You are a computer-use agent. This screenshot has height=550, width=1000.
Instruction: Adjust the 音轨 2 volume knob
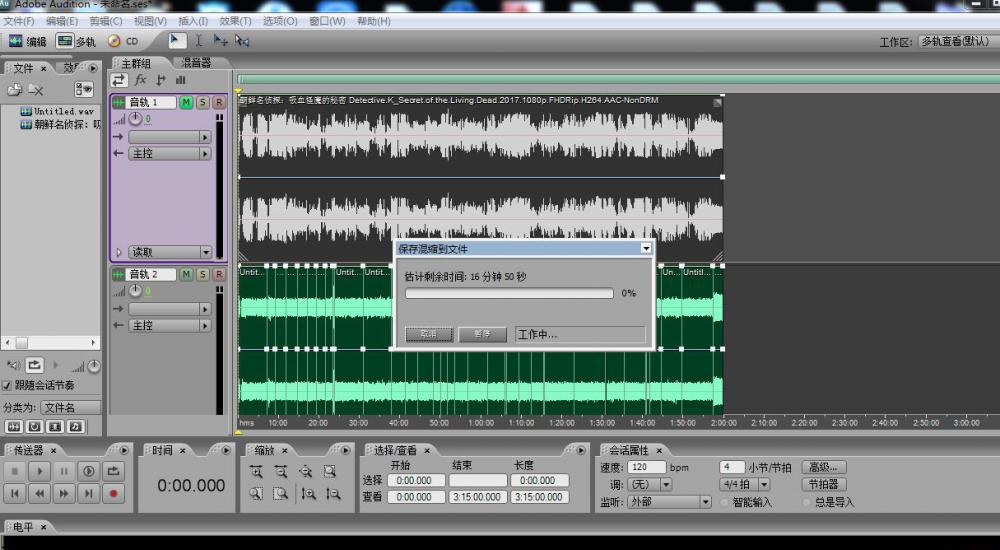click(x=135, y=291)
